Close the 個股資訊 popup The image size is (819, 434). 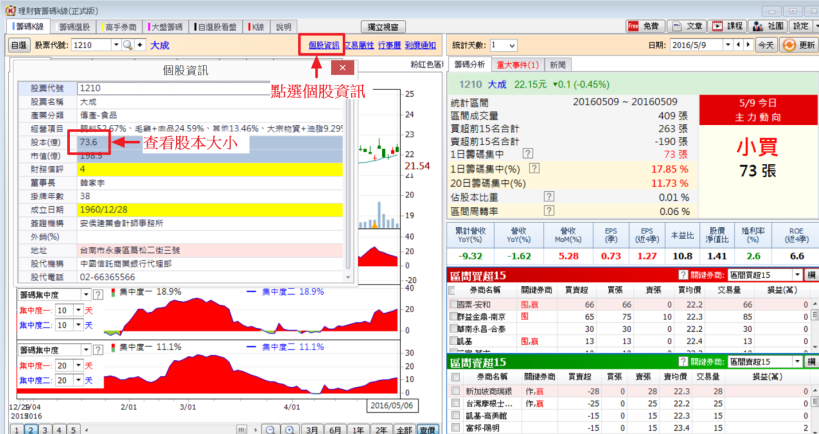pos(343,68)
